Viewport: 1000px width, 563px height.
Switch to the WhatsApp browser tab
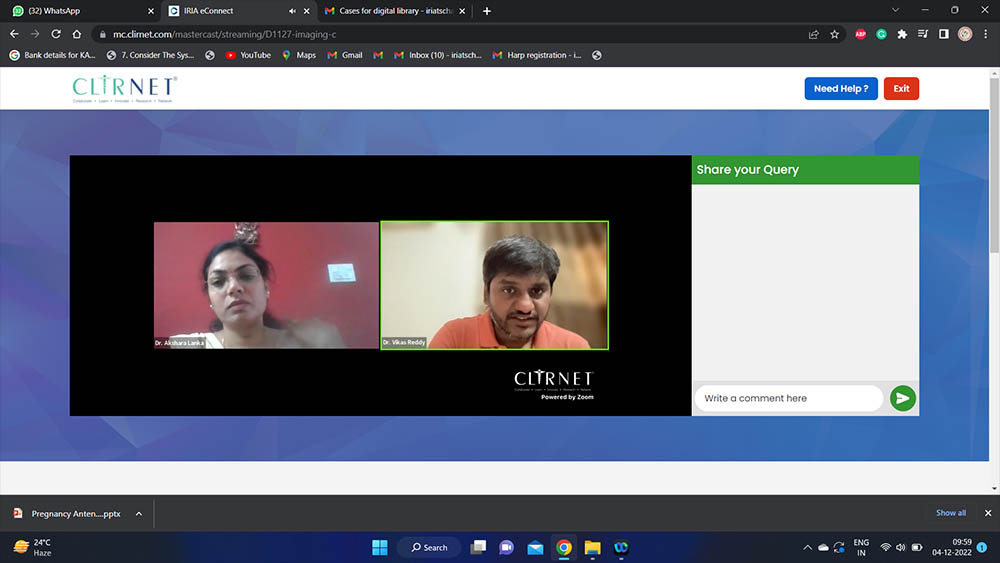(80, 11)
